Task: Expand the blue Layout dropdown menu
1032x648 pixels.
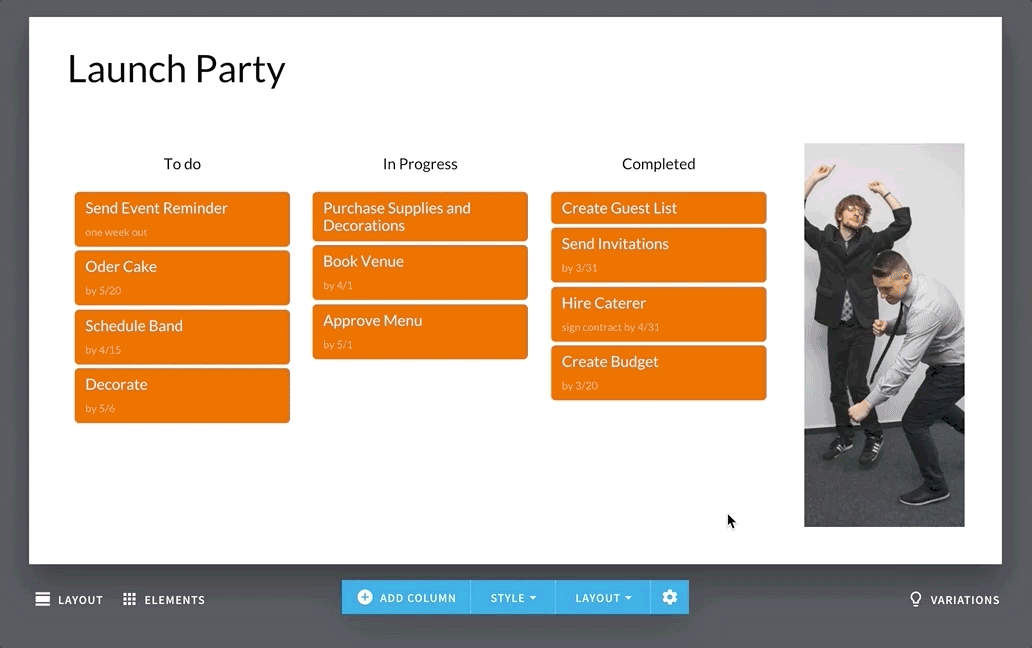Action: pyautogui.click(x=603, y=597)
